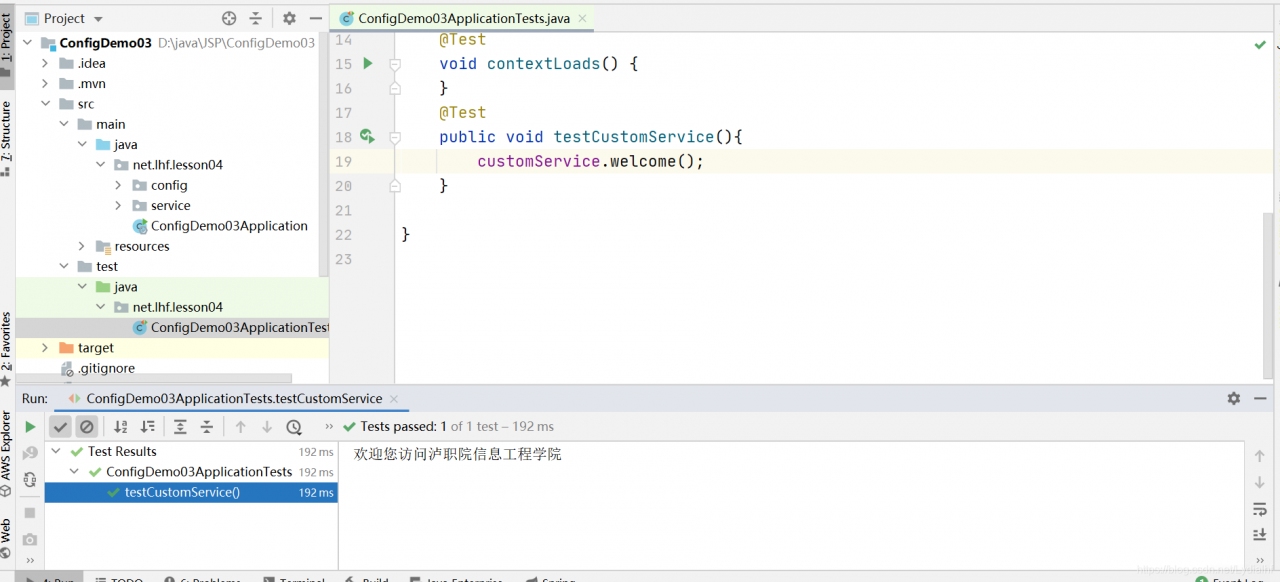Click customService.welcome() code line

point(590,161)
